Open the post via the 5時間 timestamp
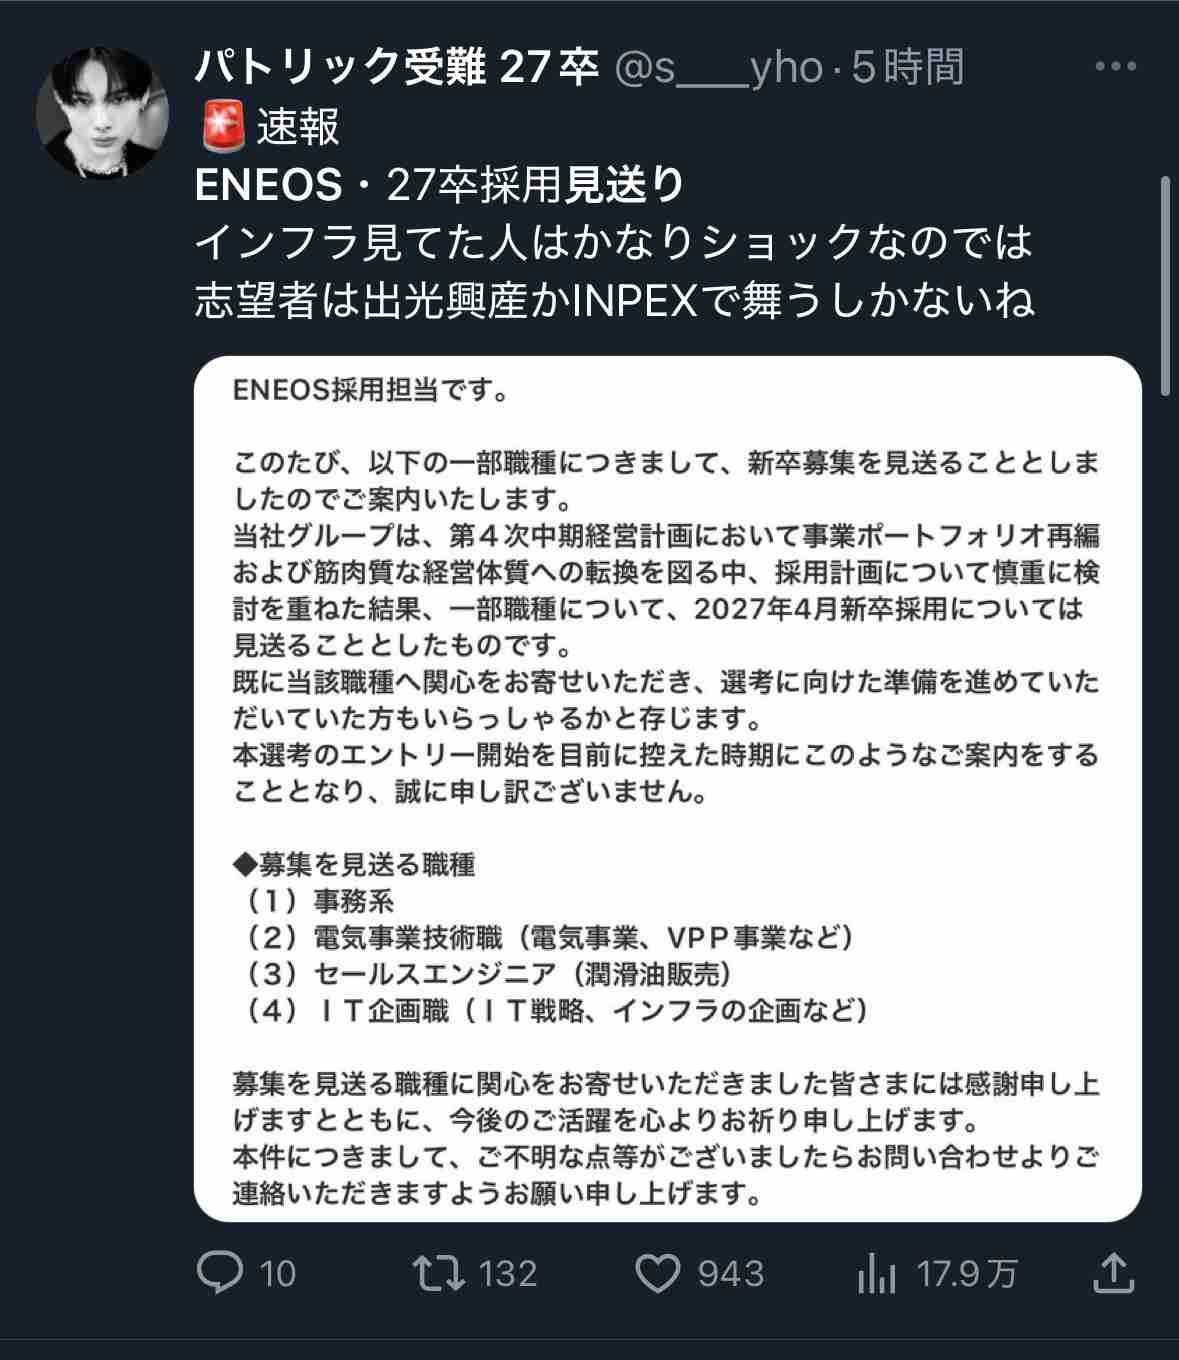Viewport: 1179px width, 1360px height. coord(908,68)
